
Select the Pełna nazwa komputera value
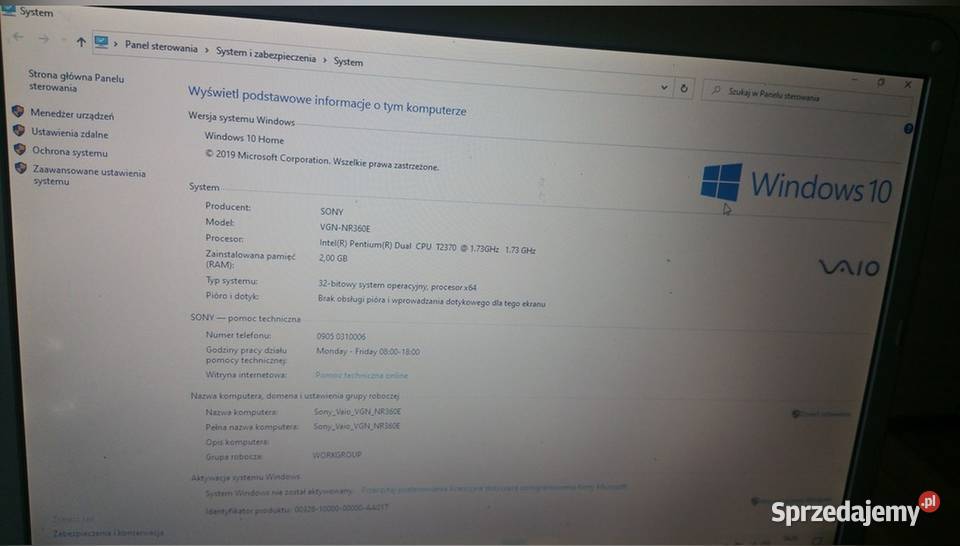point(357,426)
